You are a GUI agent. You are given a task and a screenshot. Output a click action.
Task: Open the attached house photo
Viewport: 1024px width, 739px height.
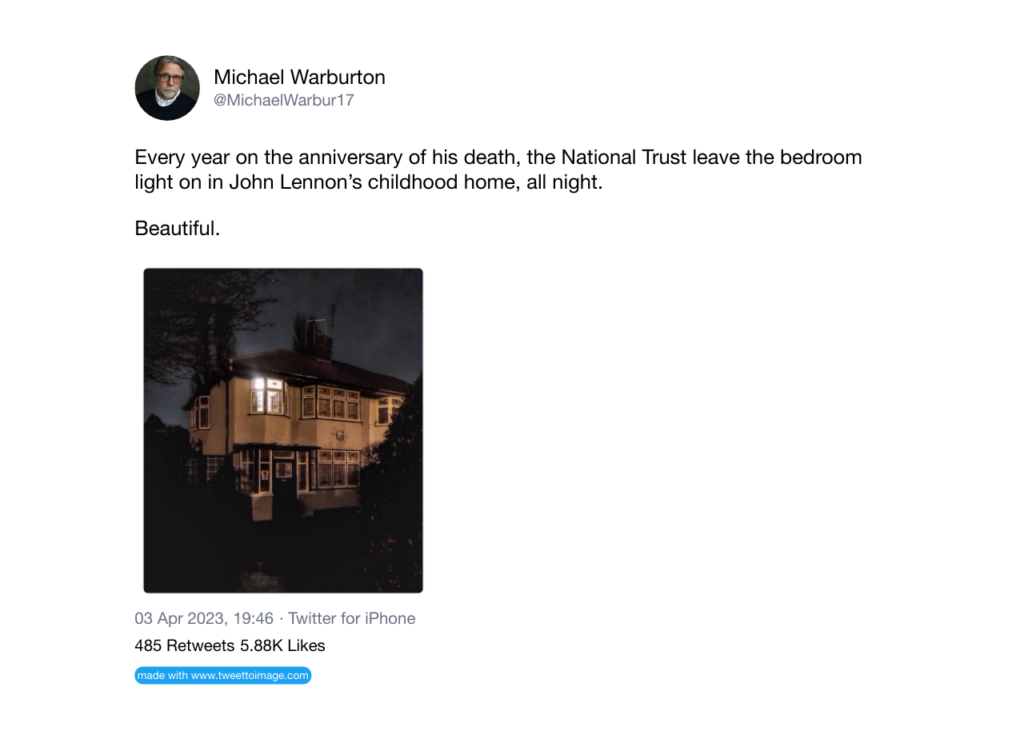tap(283, 430)
